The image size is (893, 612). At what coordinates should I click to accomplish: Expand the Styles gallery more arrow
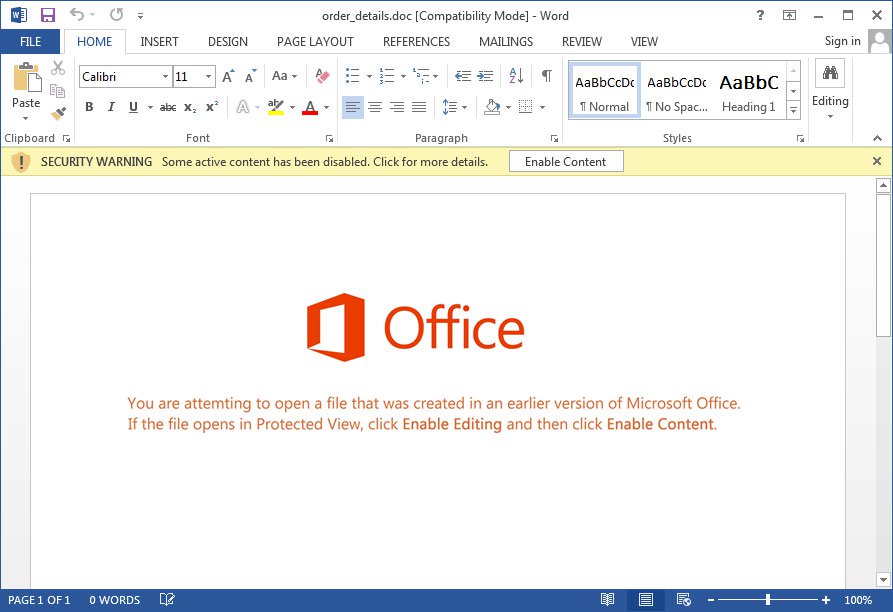(x=794, y=109)
